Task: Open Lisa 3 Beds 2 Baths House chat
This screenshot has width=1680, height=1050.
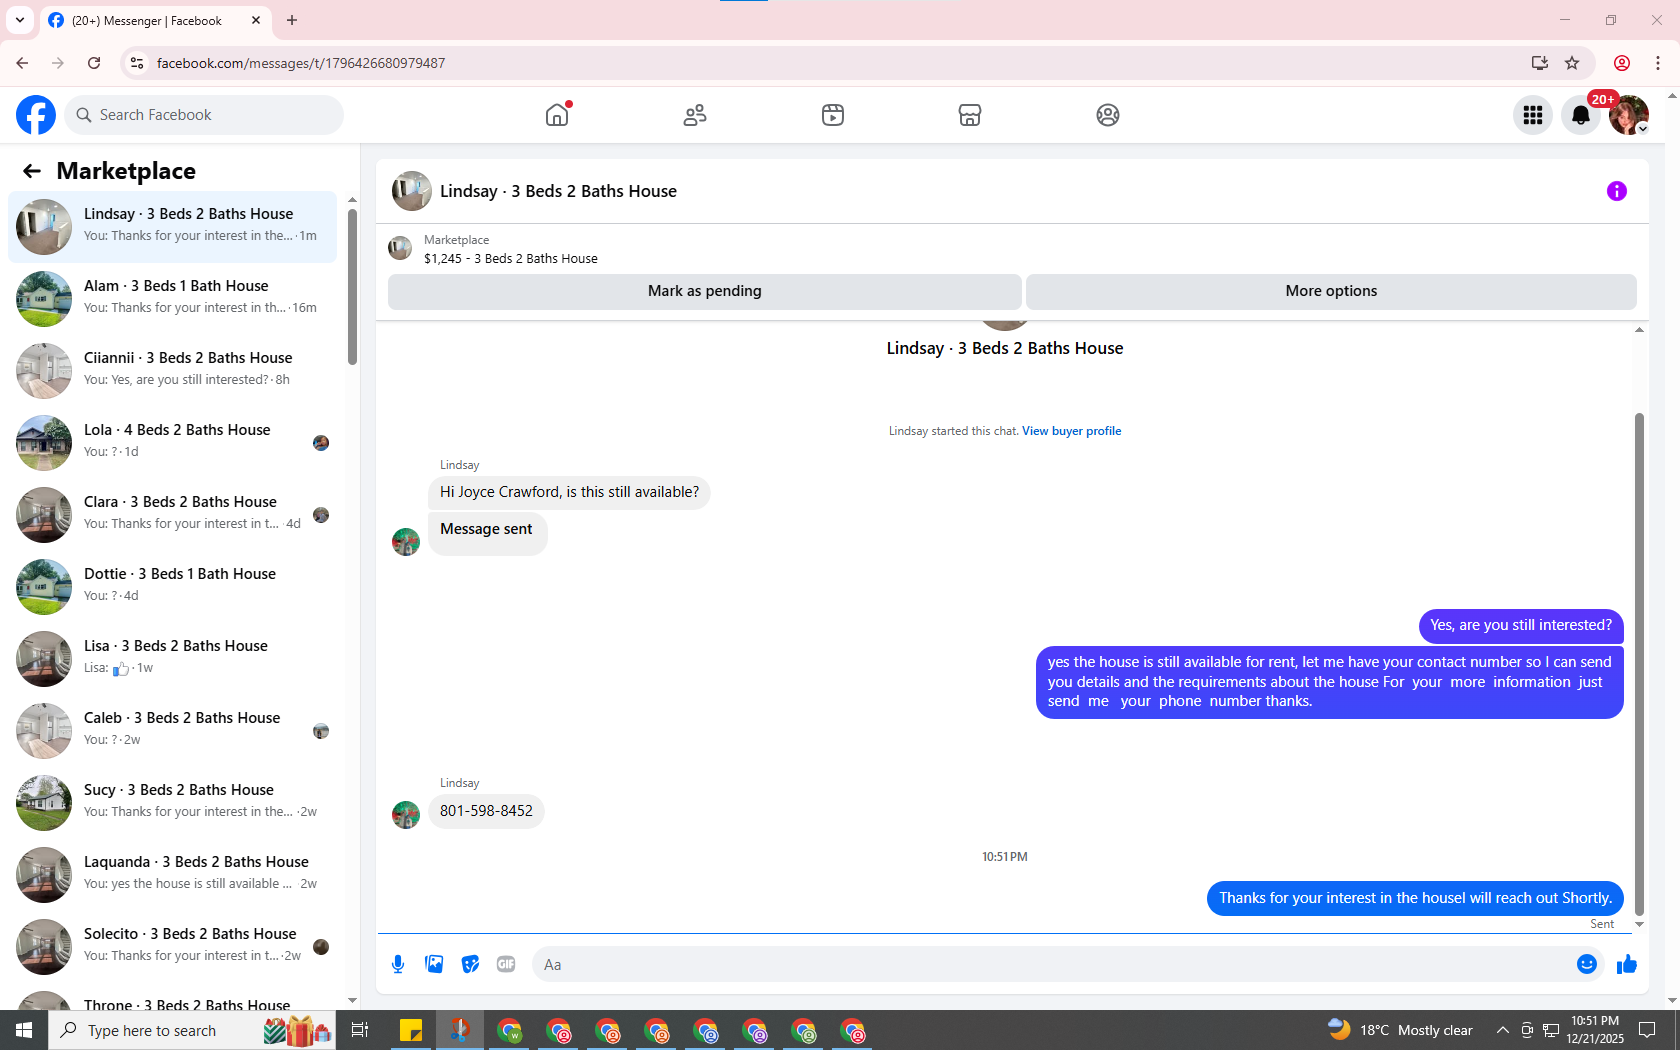Action: coord(173,659)
